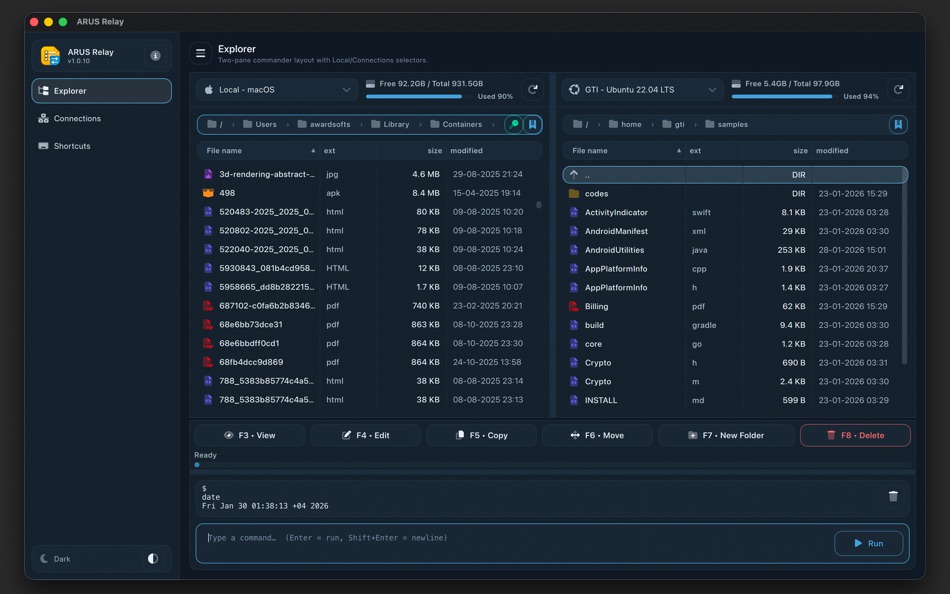Click the F8 Delete button

pos(855,435)
